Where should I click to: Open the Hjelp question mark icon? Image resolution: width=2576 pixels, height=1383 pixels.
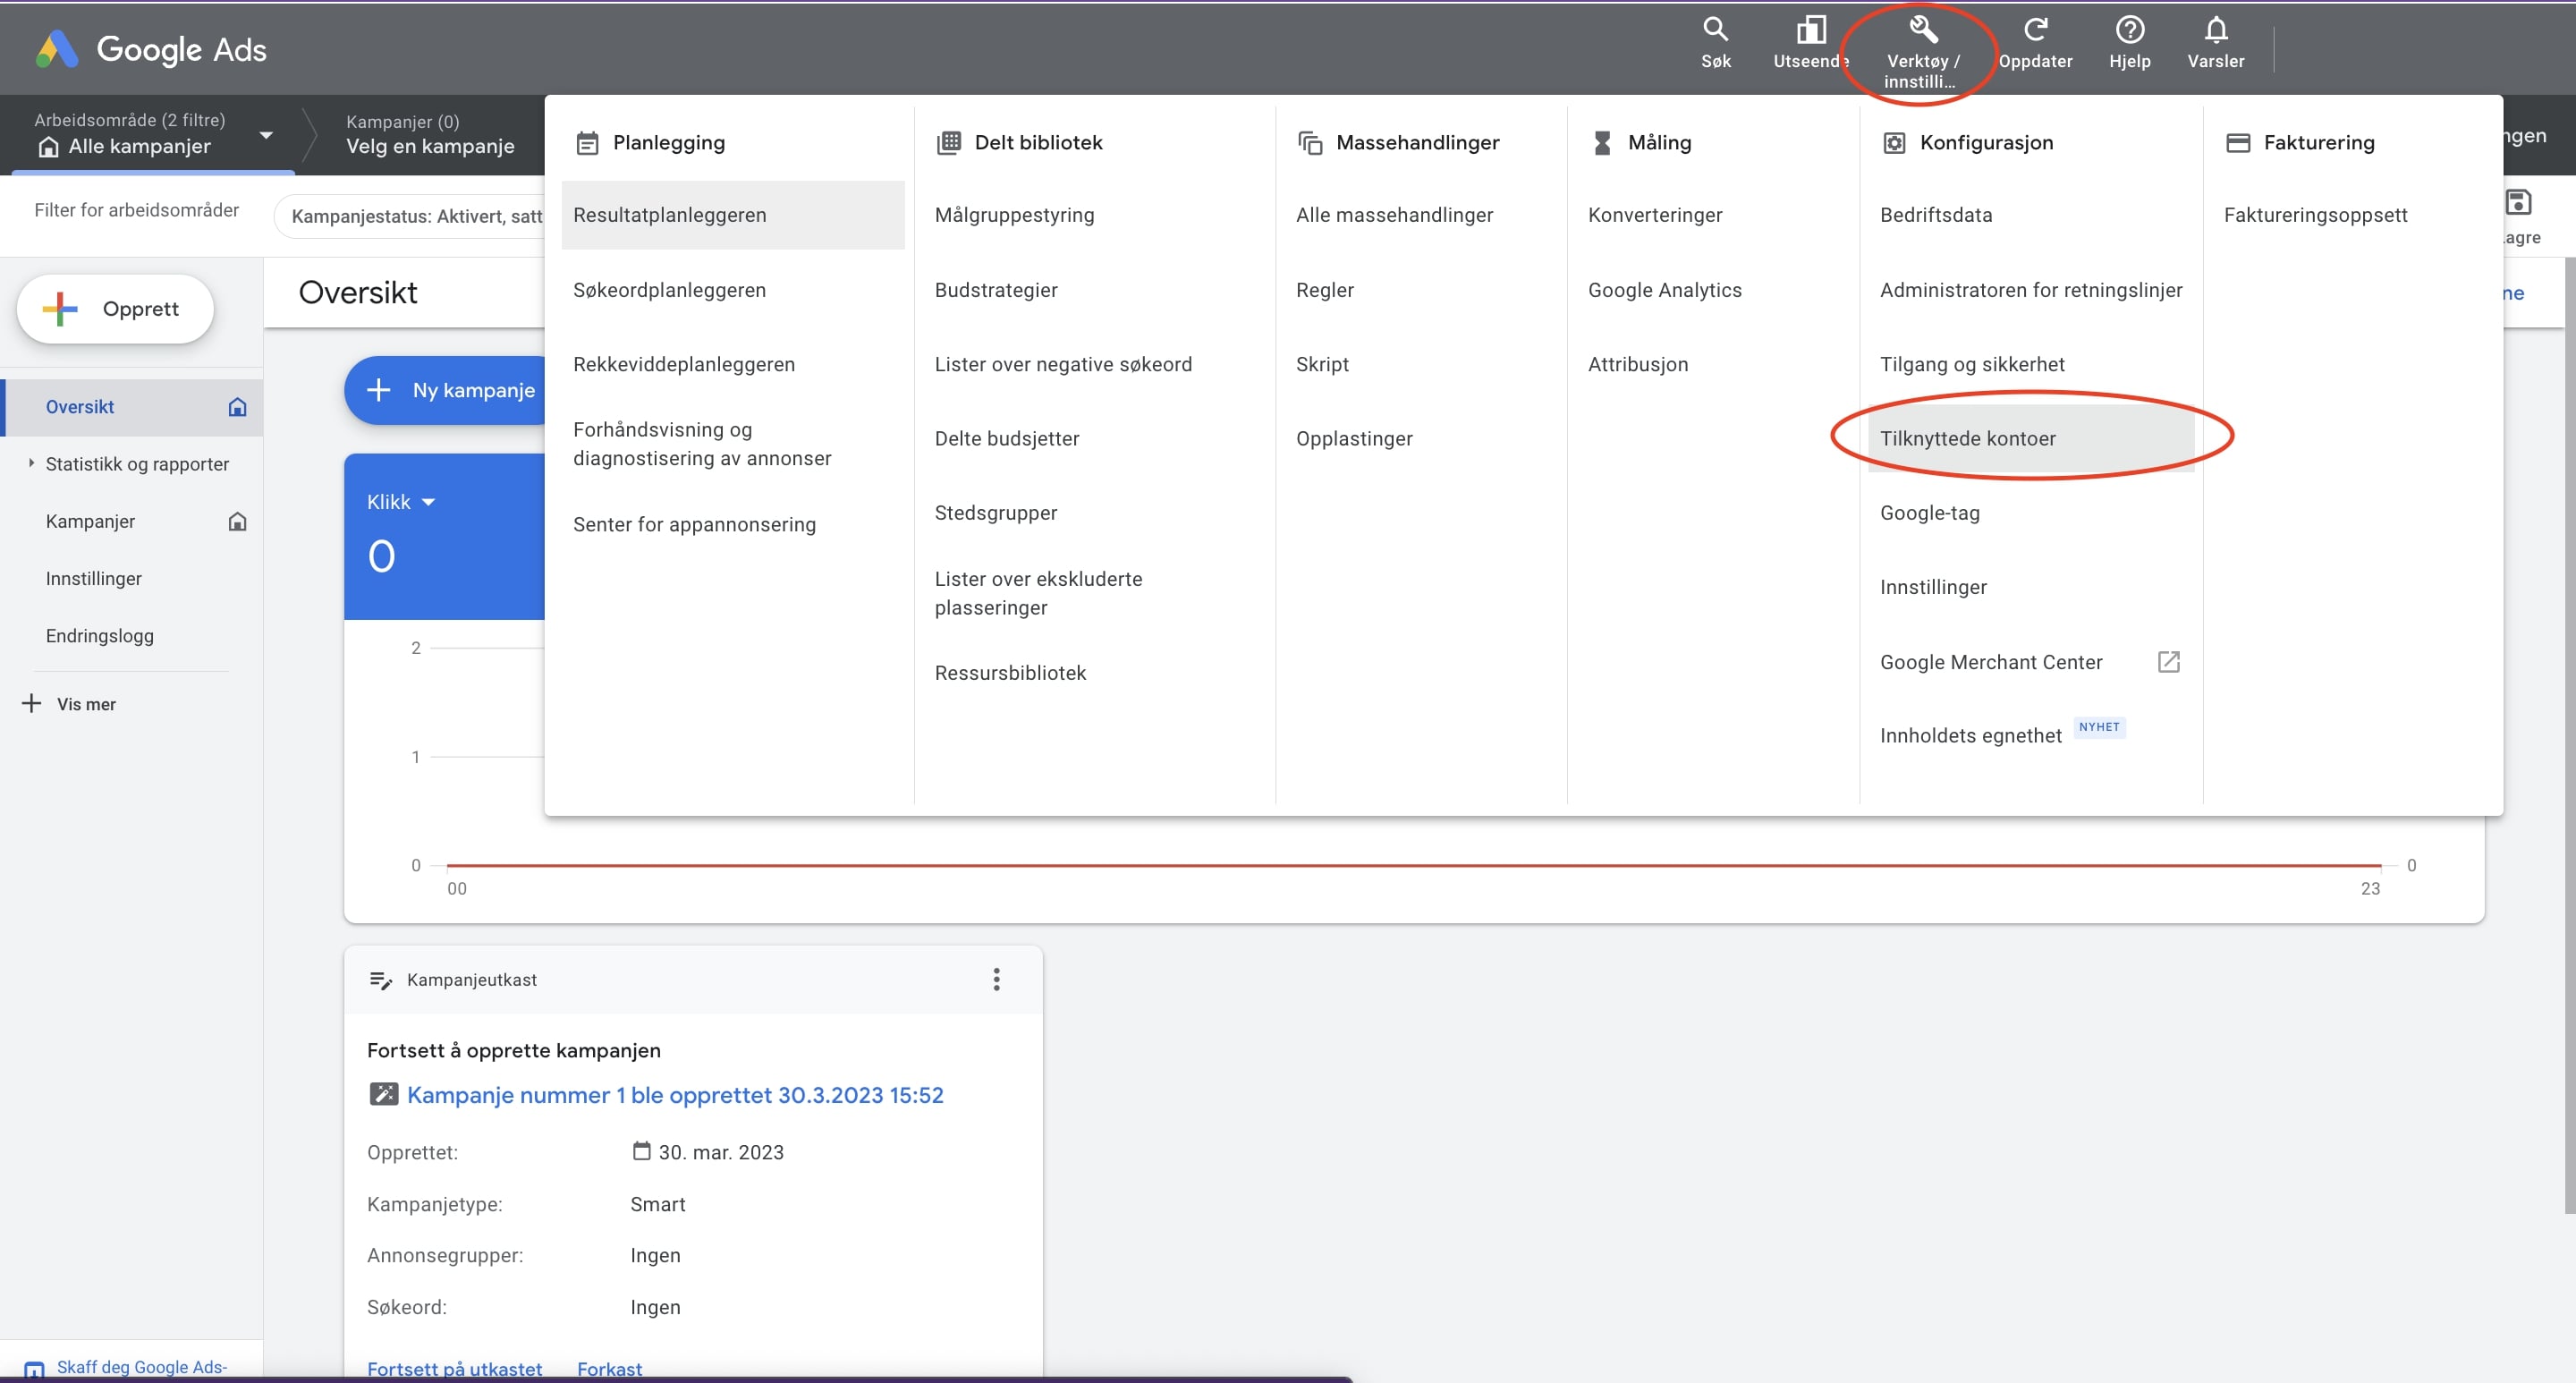click(x=2129, y=31)
